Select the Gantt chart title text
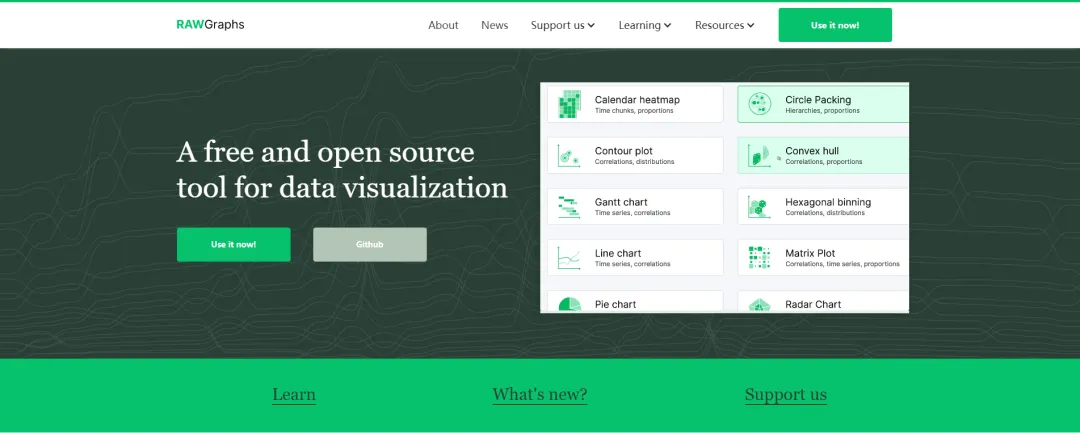This screenshot has height=433, width=1080. point(621,202)
